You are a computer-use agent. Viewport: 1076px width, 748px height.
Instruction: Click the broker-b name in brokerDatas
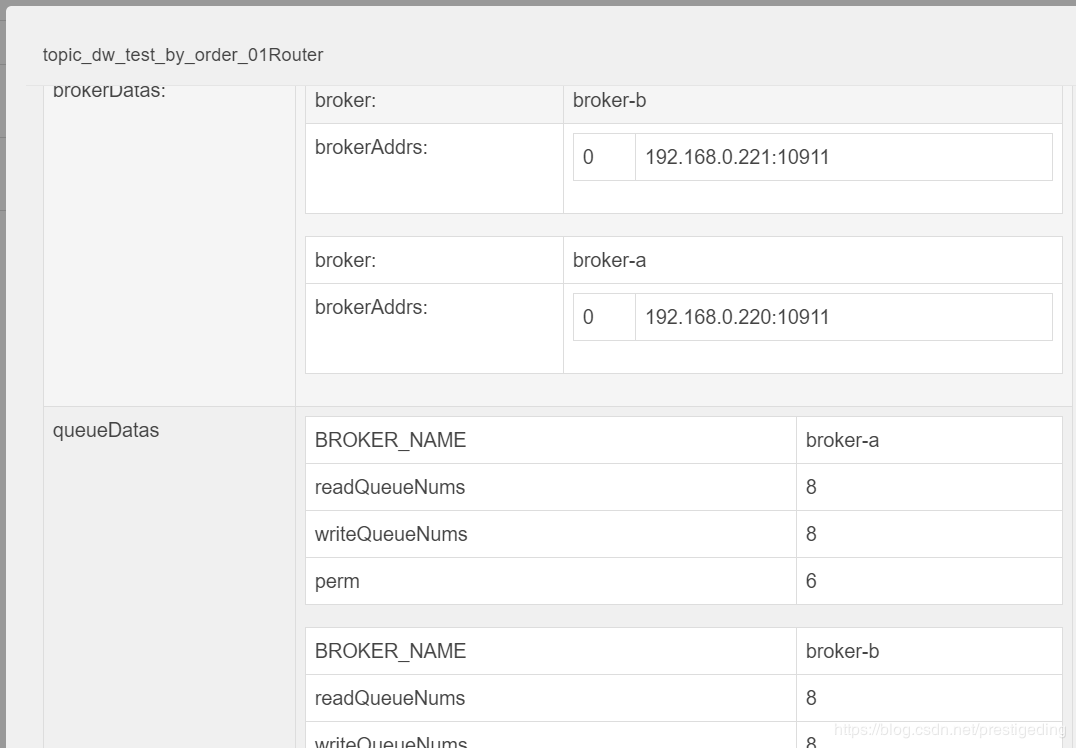pyautogui.click(x=609, y=100)
